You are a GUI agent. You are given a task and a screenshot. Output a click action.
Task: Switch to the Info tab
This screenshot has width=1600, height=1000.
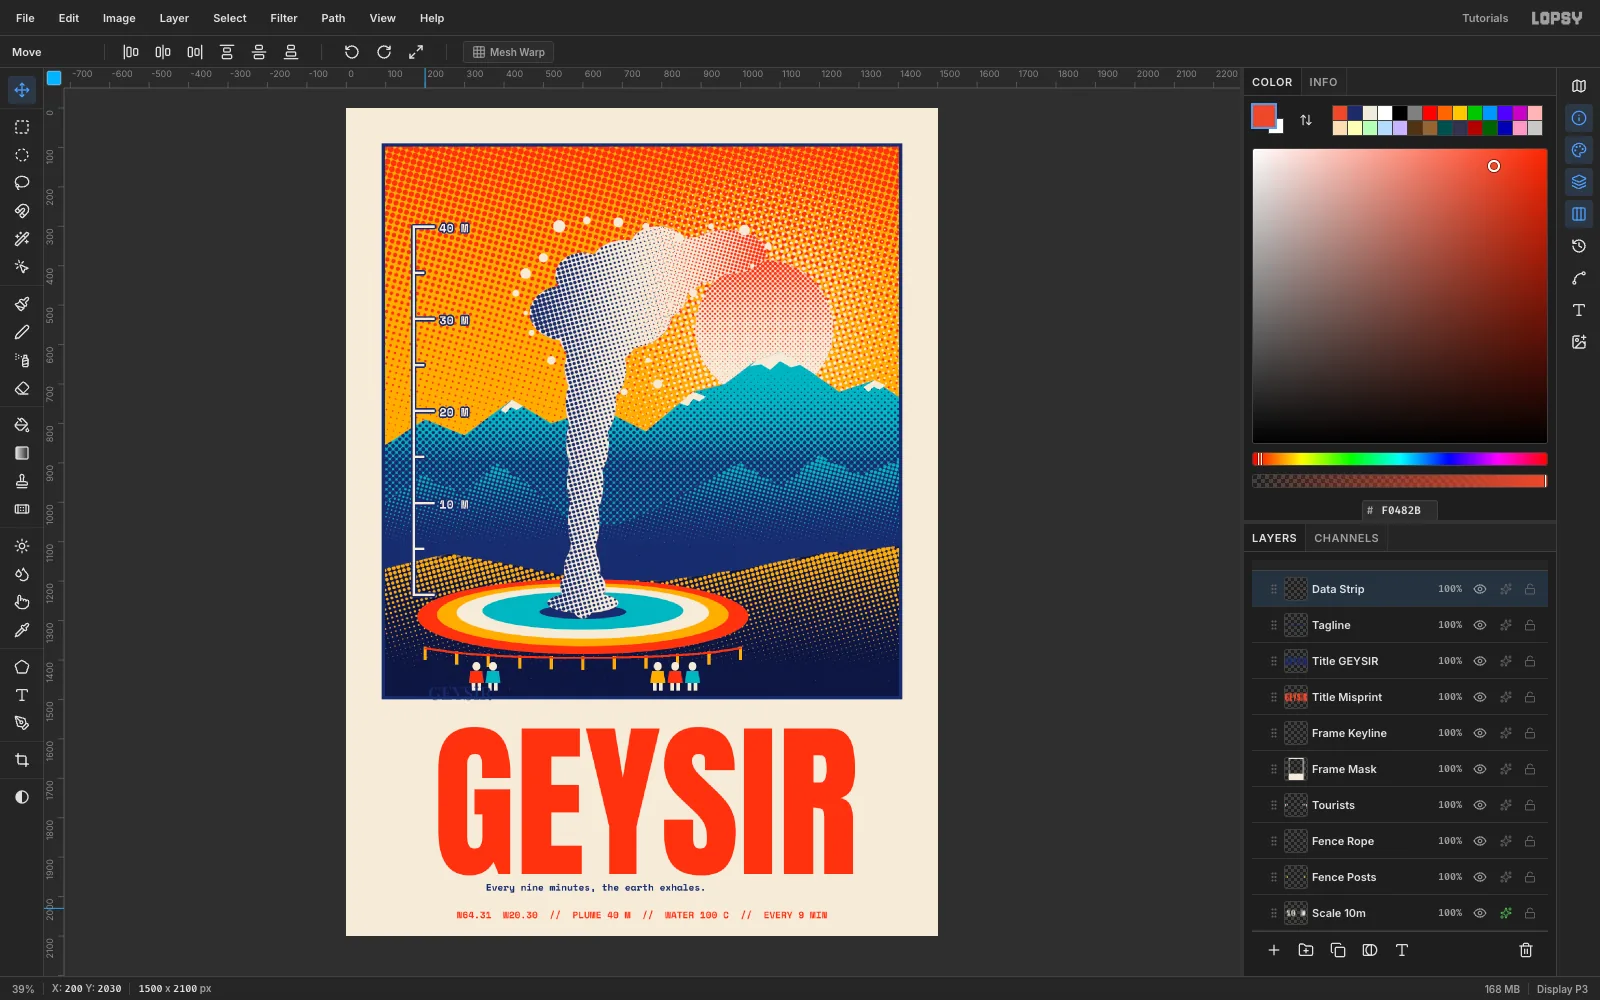1323,82
